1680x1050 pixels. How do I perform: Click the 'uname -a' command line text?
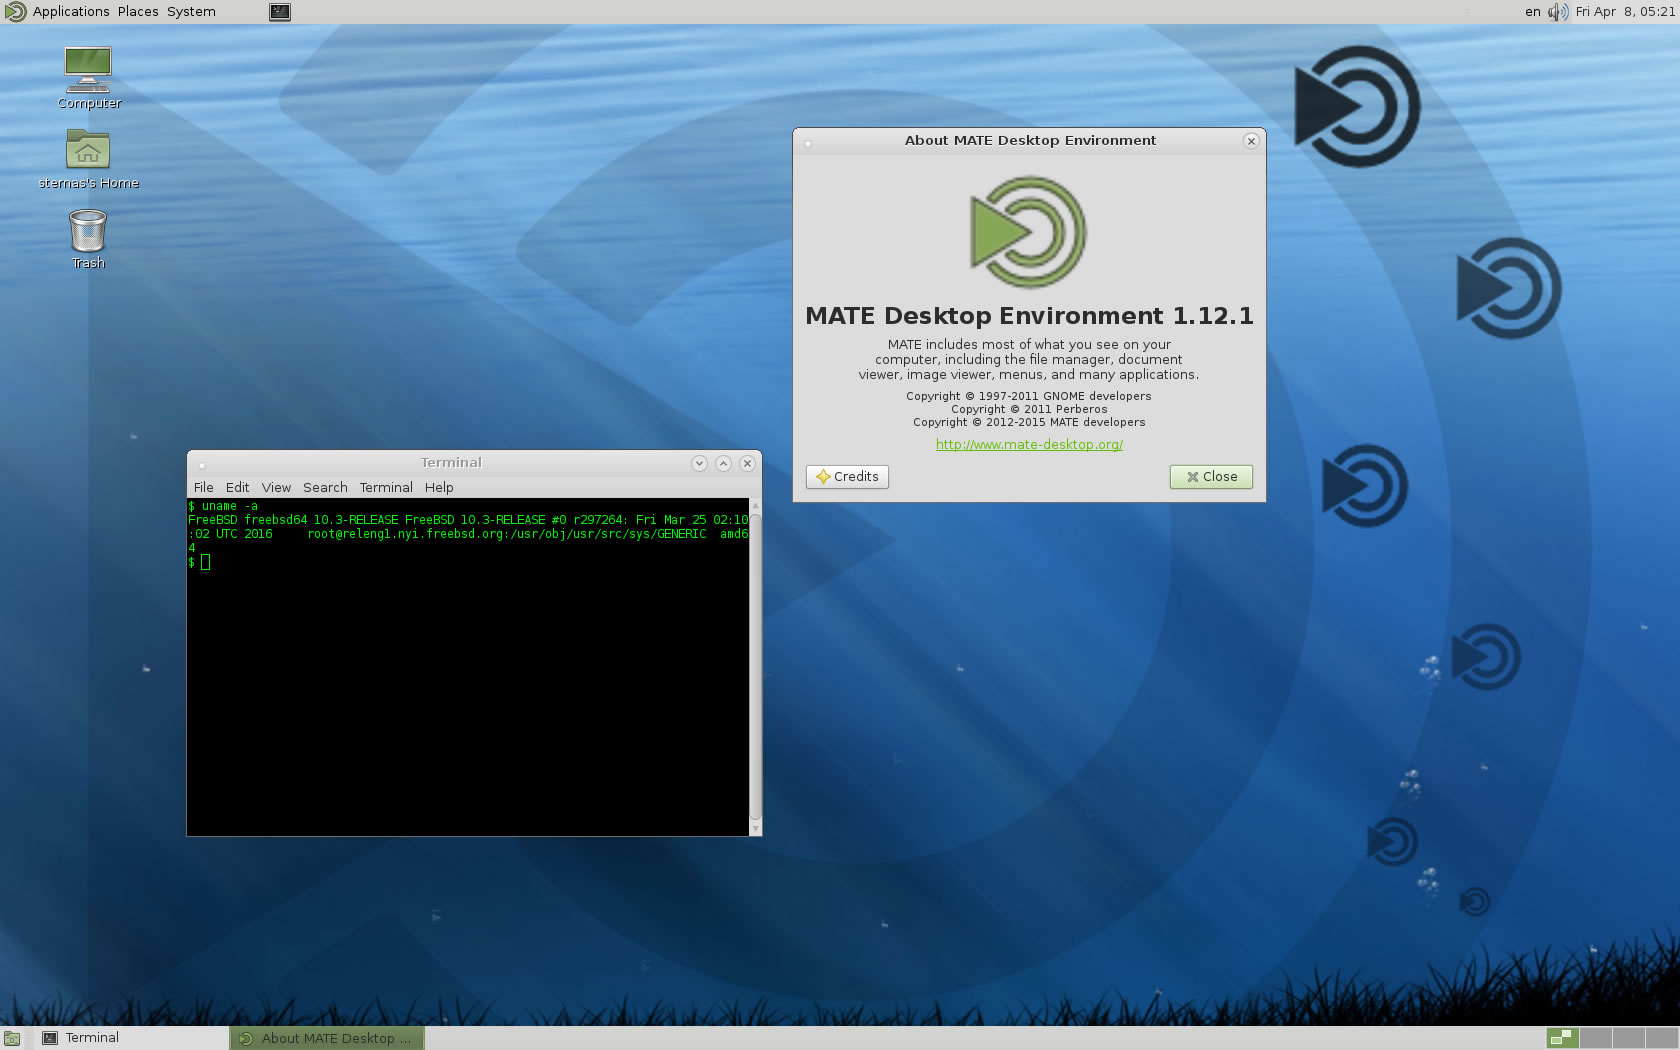coord(229,506)
